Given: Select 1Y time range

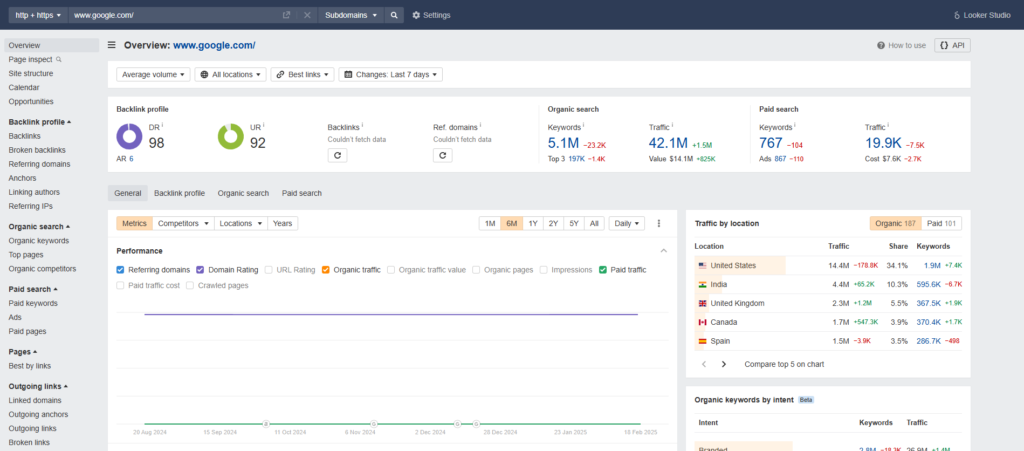Looking at the screenshot, I should (533, 223).
